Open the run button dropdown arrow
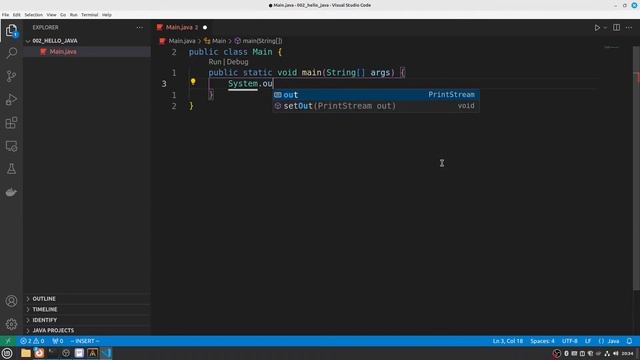640x360 pixels. tap(605, 27)
